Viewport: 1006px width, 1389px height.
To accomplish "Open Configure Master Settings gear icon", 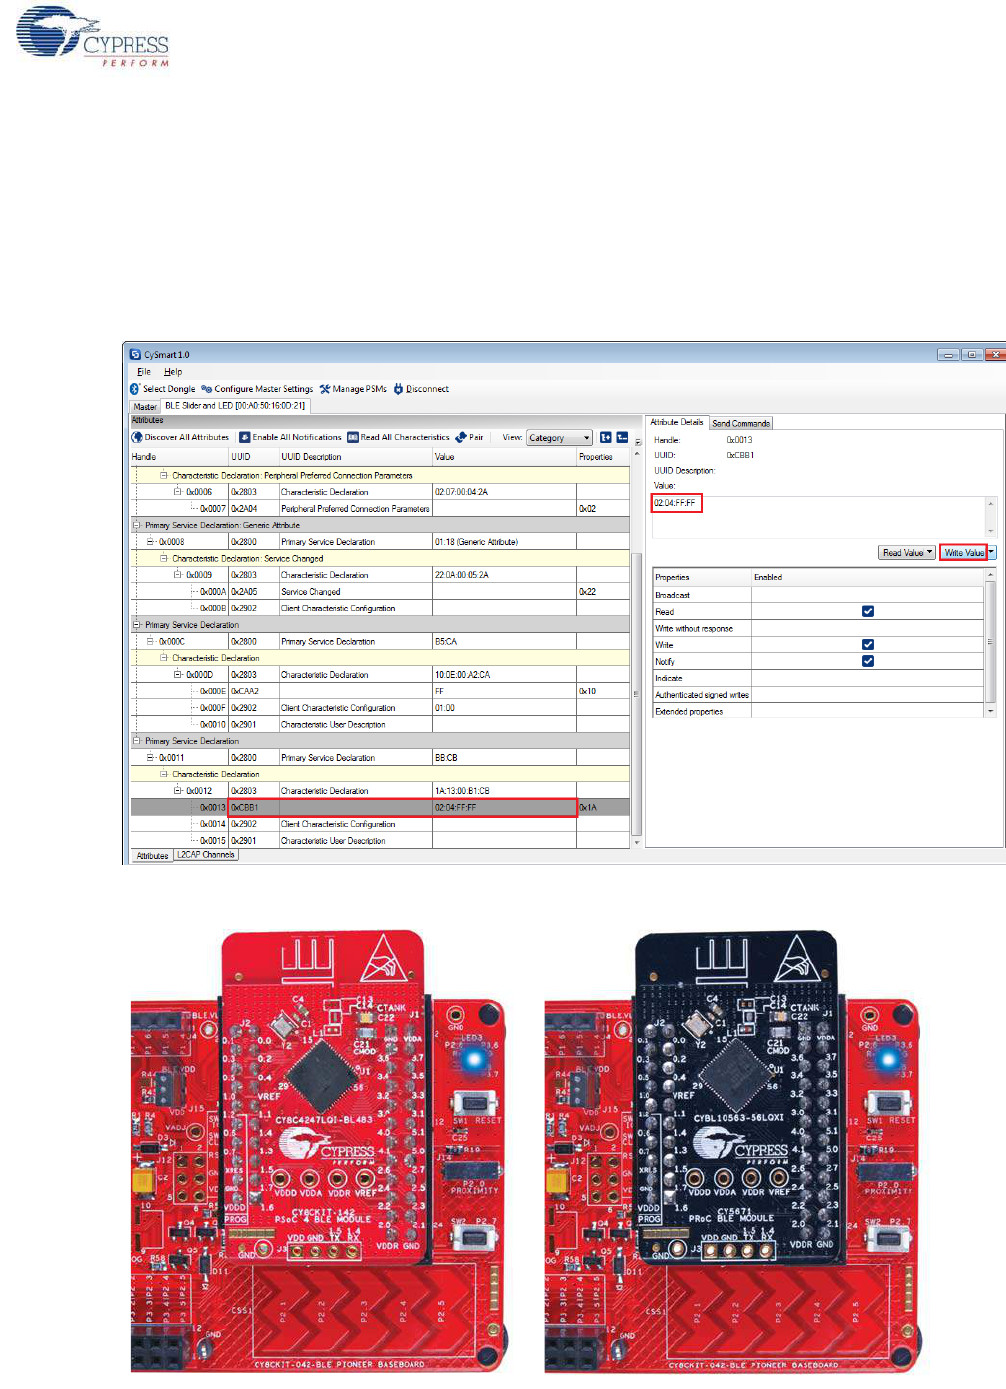I will [206, 389].
